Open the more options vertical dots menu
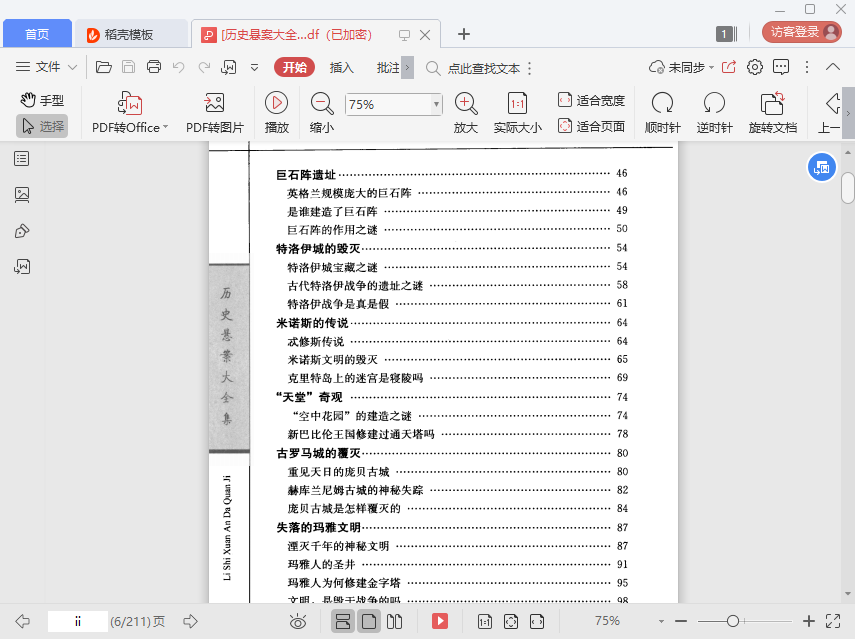The image size is (855, 639). pyautogui.click(x=807, y=67)
